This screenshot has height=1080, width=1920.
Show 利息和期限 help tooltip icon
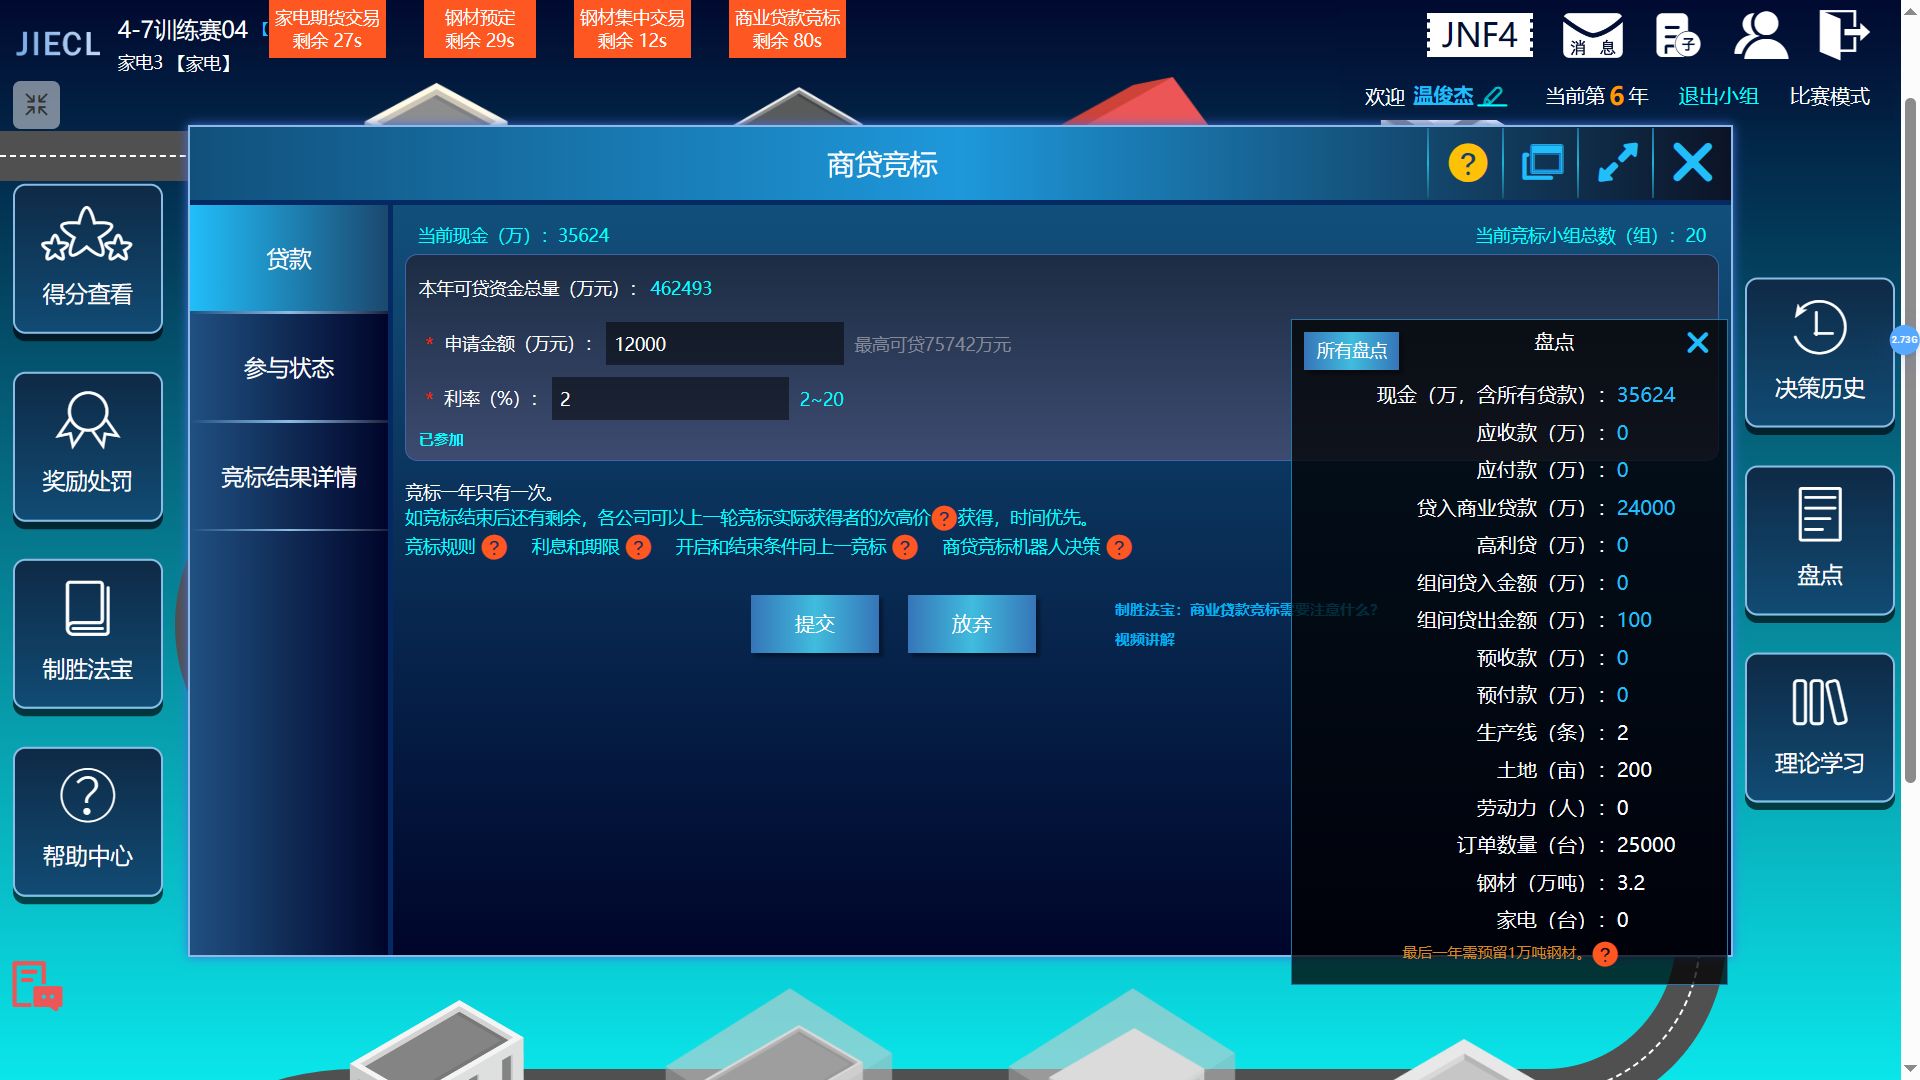point(638,548)
